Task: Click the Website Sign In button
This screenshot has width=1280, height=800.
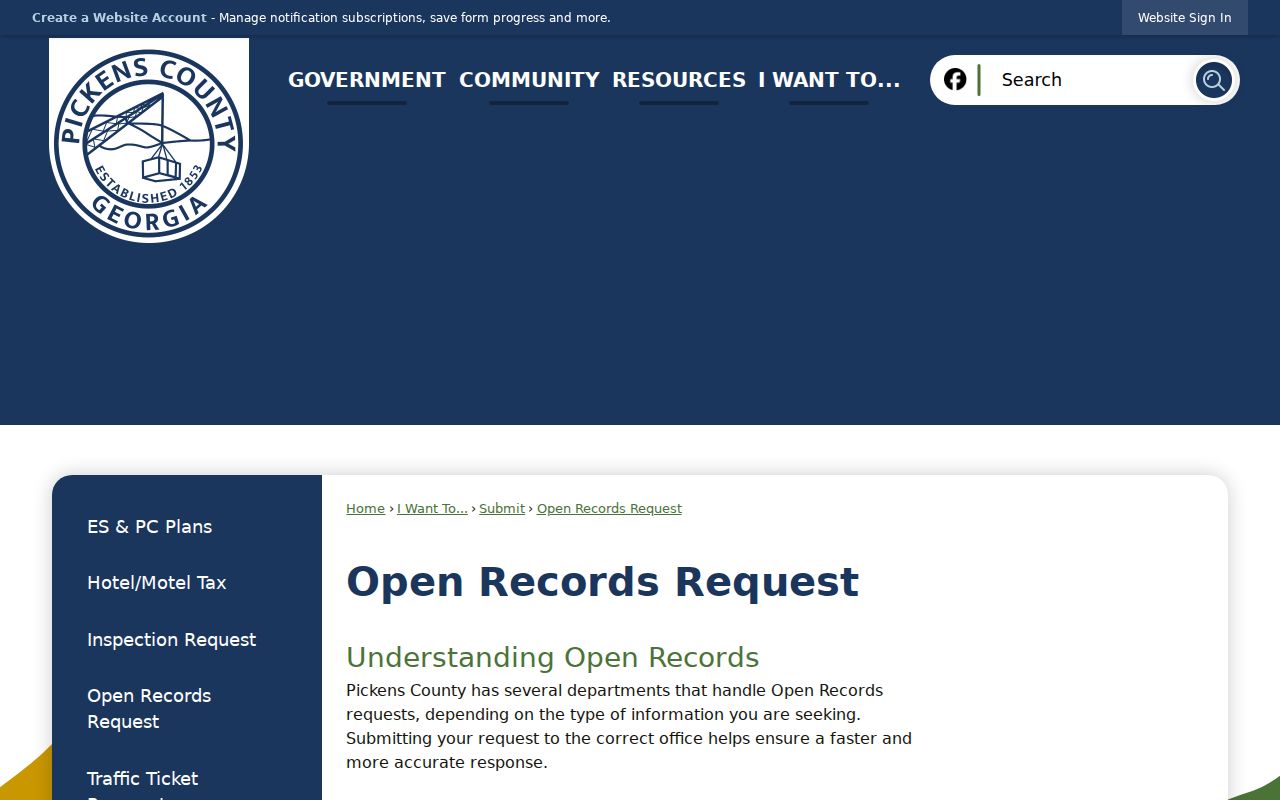Action: 1184,18
